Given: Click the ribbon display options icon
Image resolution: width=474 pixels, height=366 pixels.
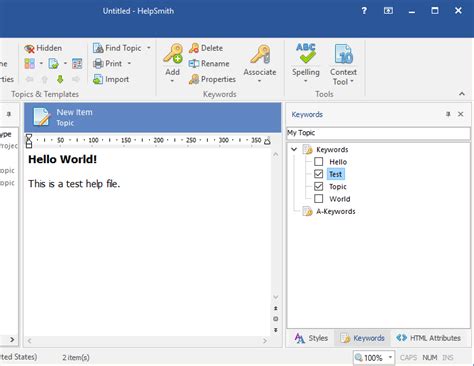Looking at the screenshot, I should (x=388, y=11).
